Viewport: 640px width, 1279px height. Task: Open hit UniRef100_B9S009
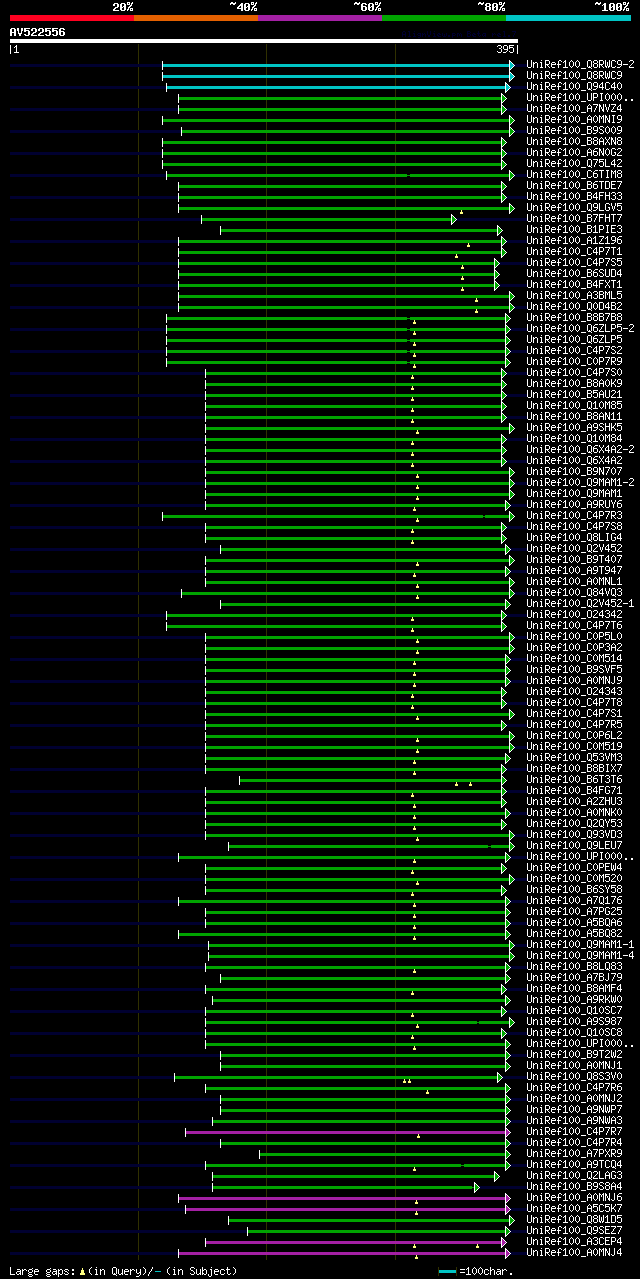pos(575,130)
